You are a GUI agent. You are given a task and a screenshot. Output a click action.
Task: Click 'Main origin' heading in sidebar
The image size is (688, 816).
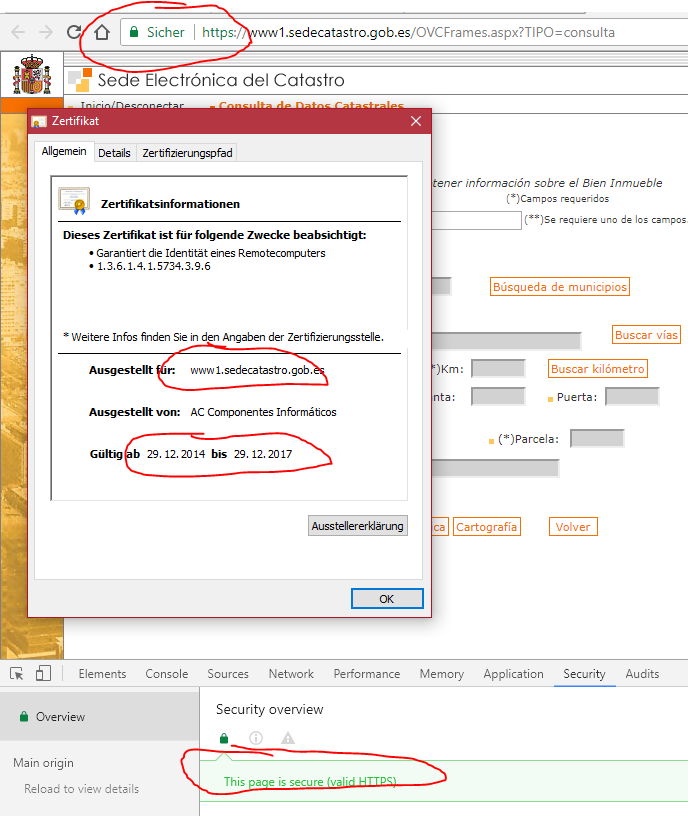point(43,763)
